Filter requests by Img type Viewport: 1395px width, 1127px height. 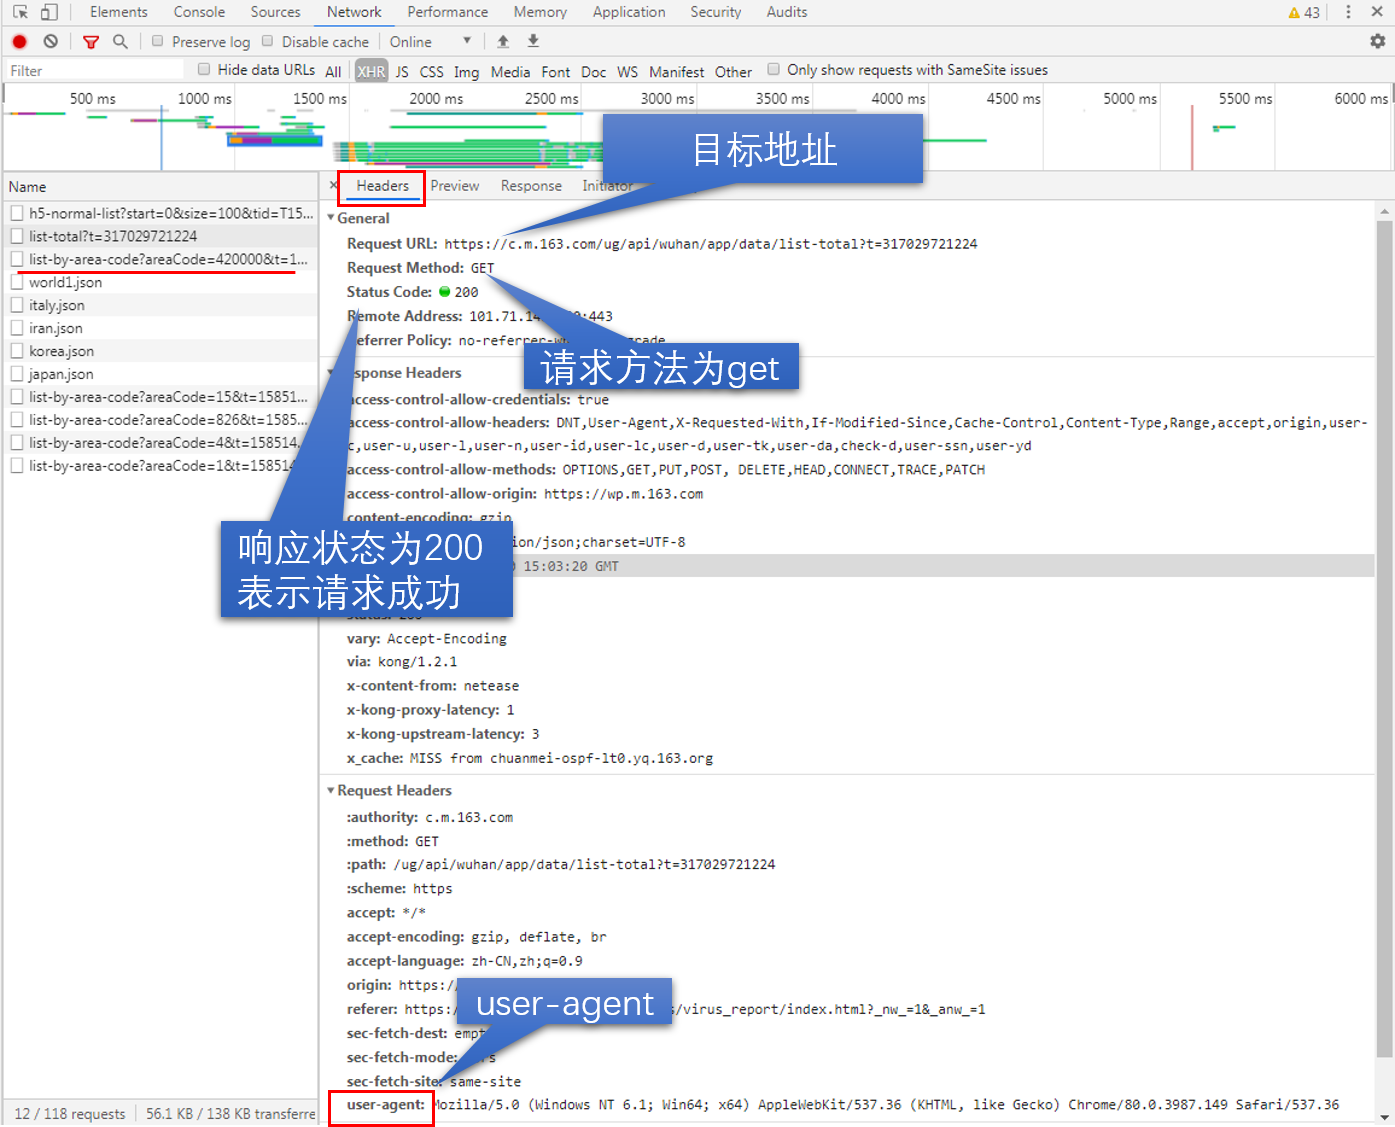(x=466, y=71)
